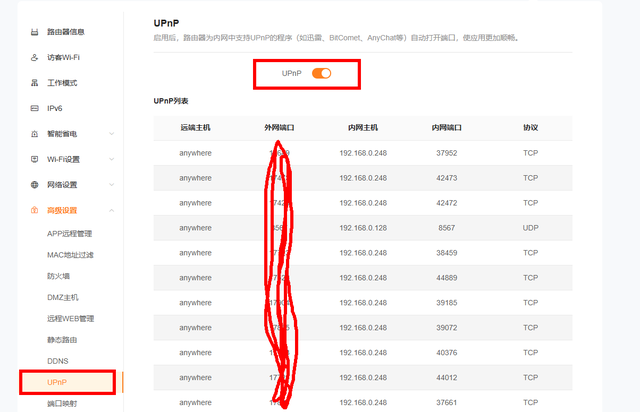This screenshot has width=640, height=412.
Task: Click internal port value 42473
Action: click(447, 178)
